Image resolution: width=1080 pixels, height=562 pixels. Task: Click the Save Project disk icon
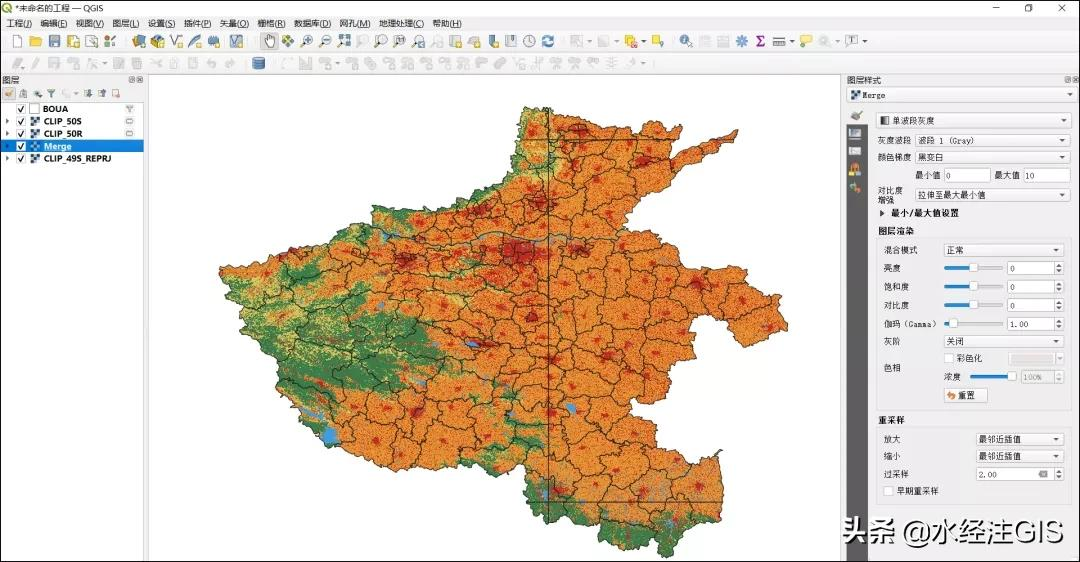click(55, 41)
